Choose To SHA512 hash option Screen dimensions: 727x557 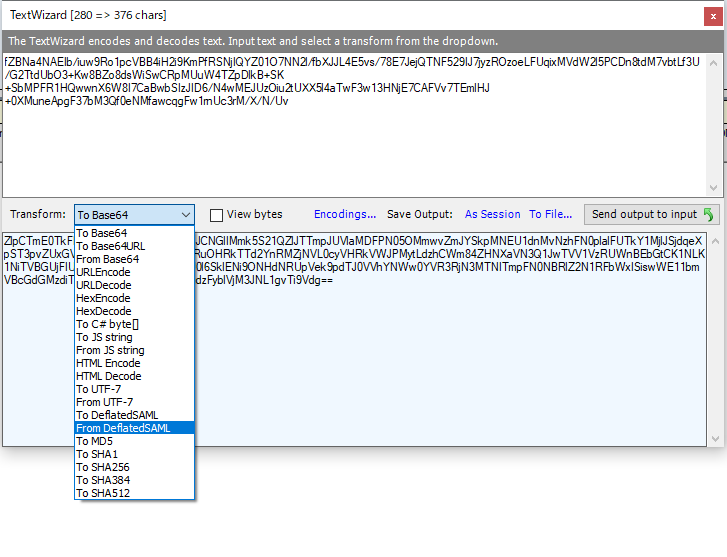pyautogui.click(x=134, y=493)
